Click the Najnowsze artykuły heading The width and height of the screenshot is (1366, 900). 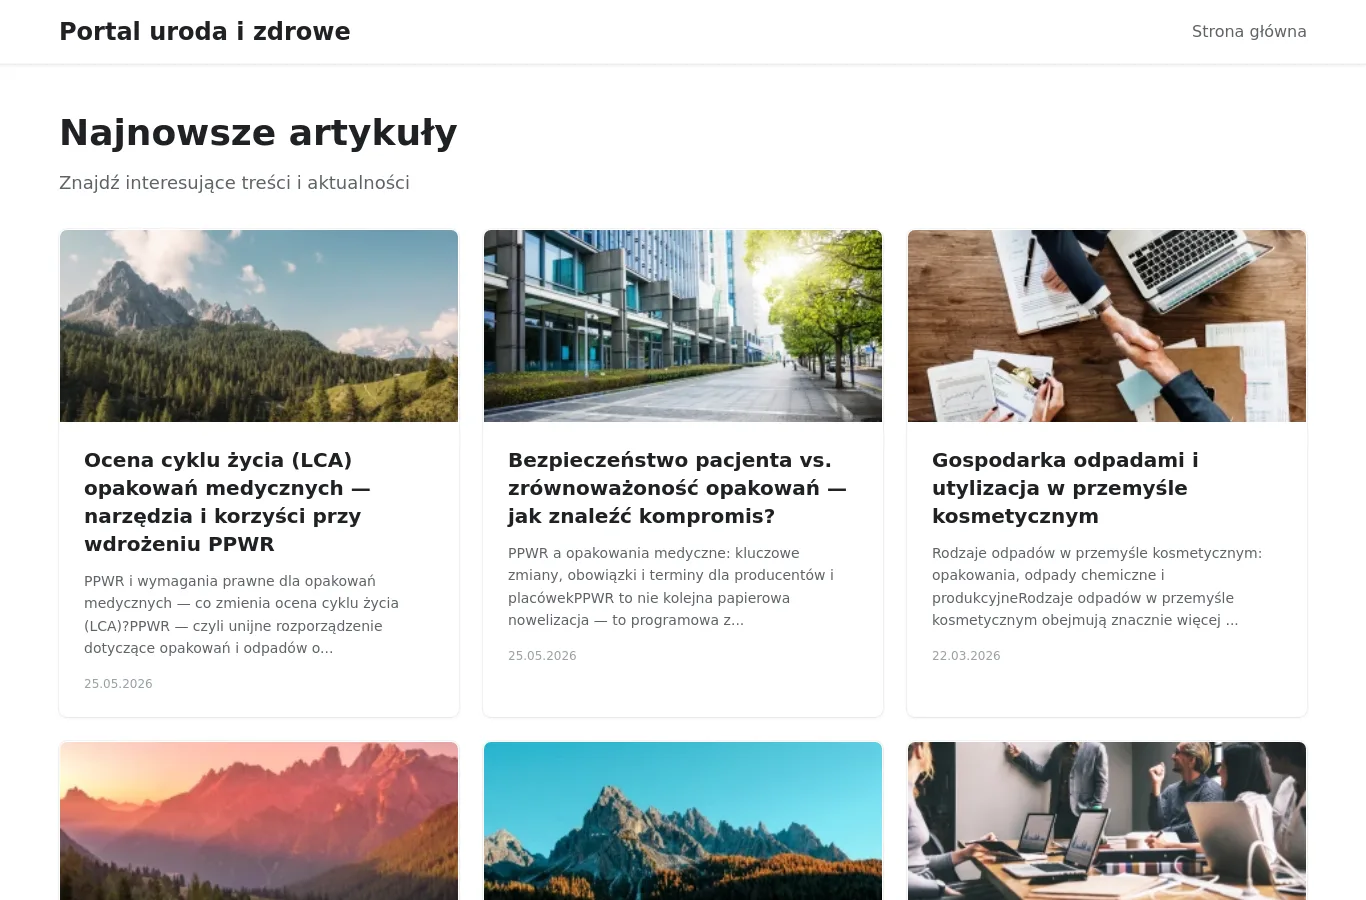pos(258,133)
